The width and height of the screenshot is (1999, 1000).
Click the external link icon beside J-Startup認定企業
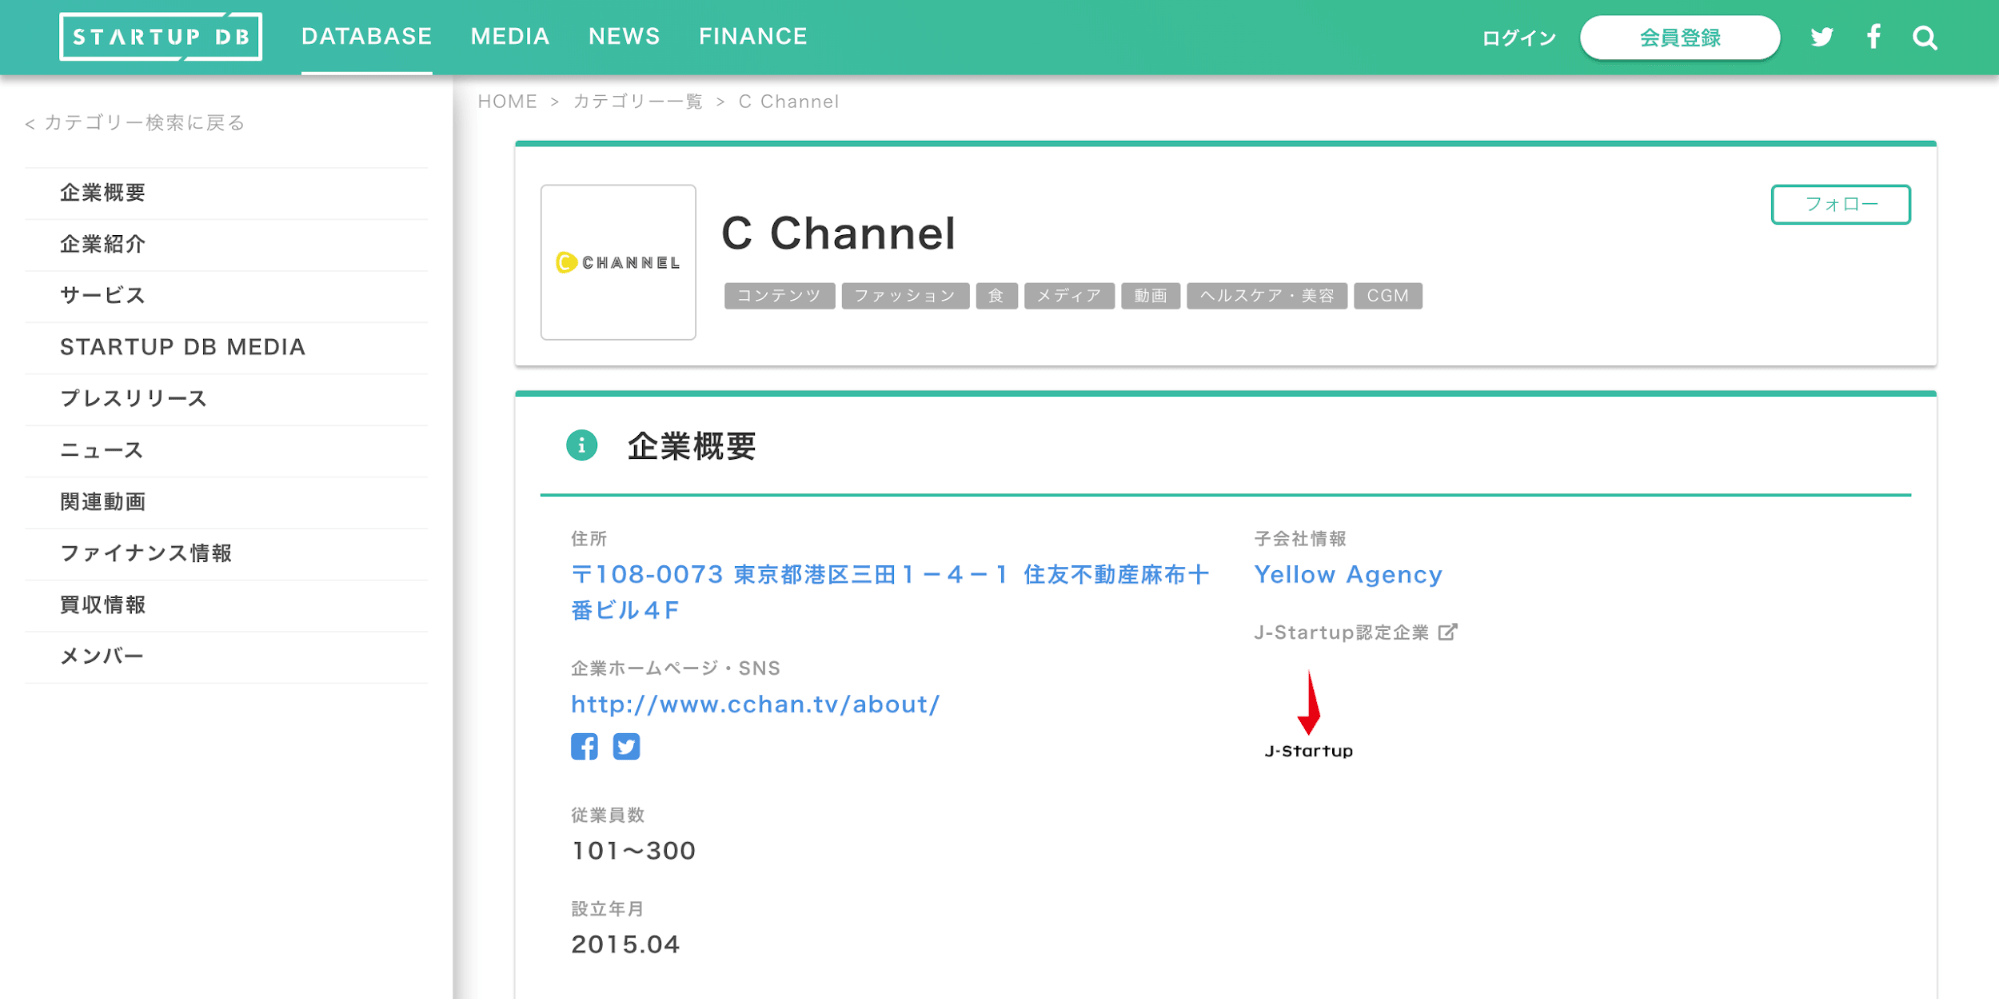tap(1448, 632)
